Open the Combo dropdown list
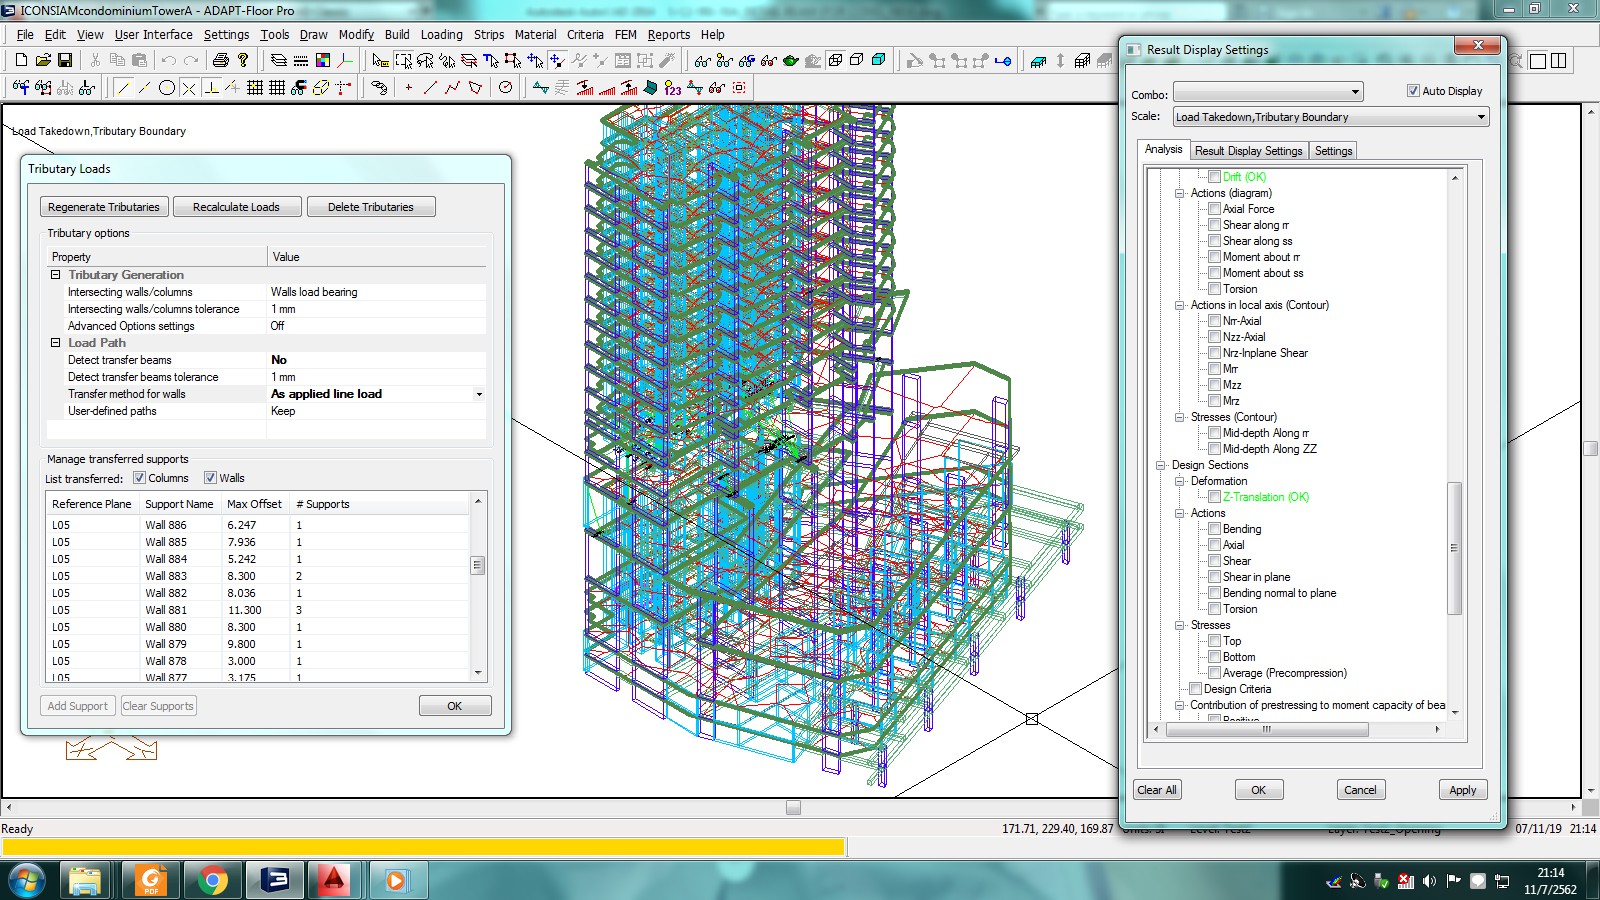 point(1355,92)
